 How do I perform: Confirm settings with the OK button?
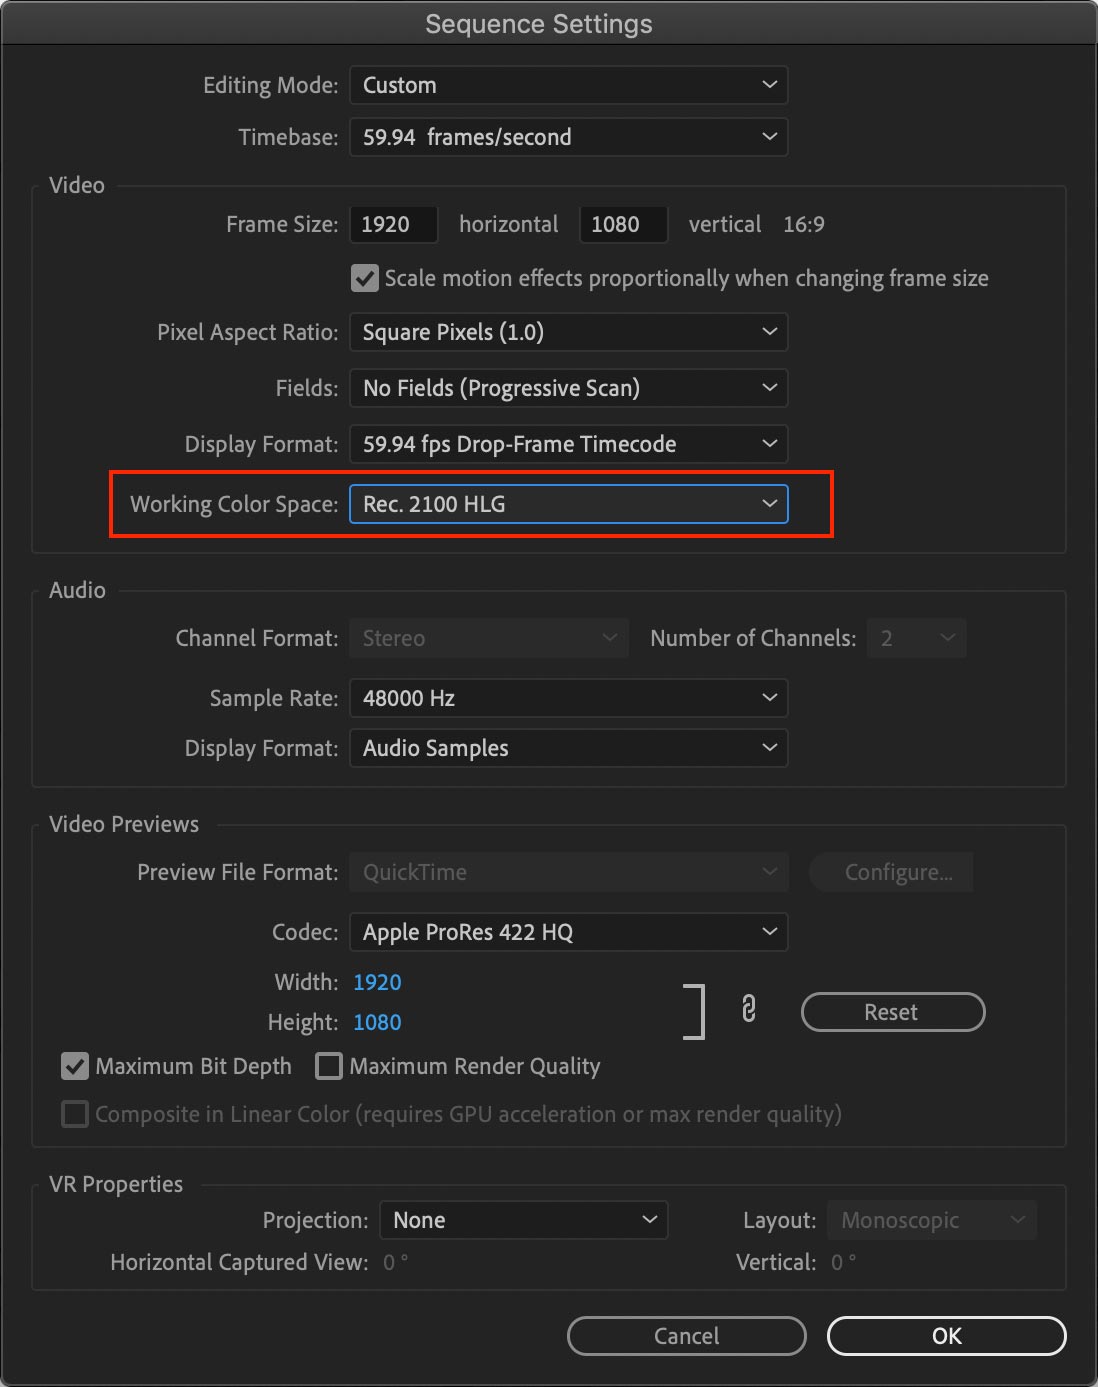pos(947,1336)
